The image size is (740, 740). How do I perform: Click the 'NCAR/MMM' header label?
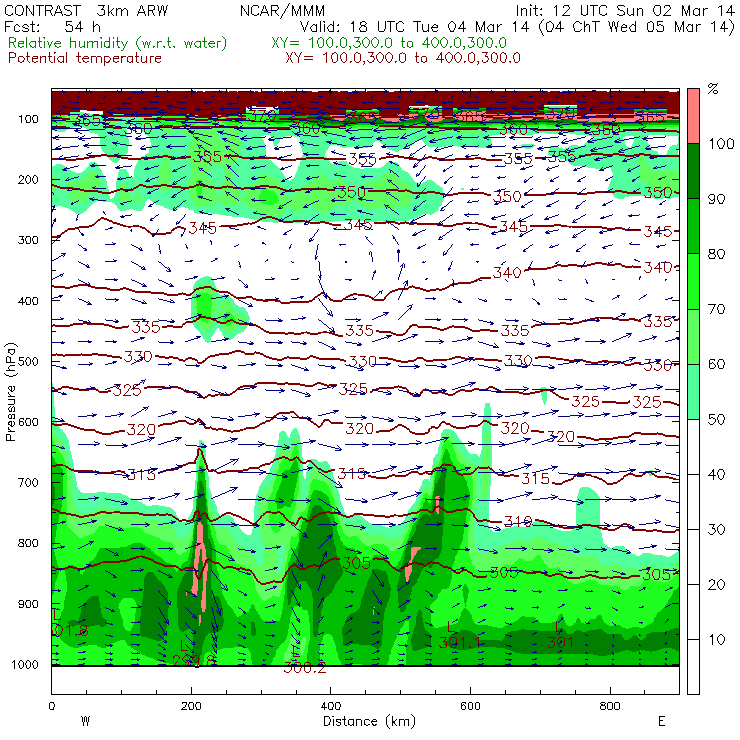pyautogui.click(x=282, y=10)
